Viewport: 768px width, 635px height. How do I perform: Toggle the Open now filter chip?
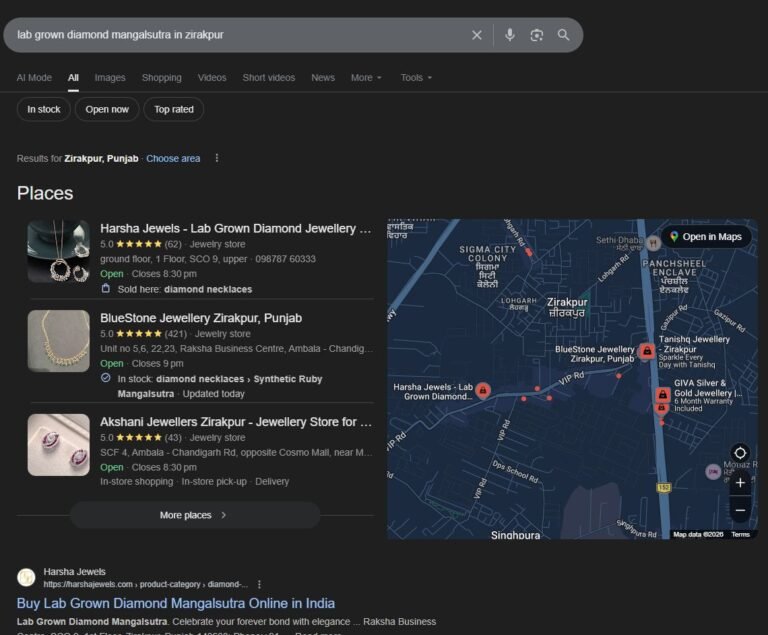pos(107,109)
